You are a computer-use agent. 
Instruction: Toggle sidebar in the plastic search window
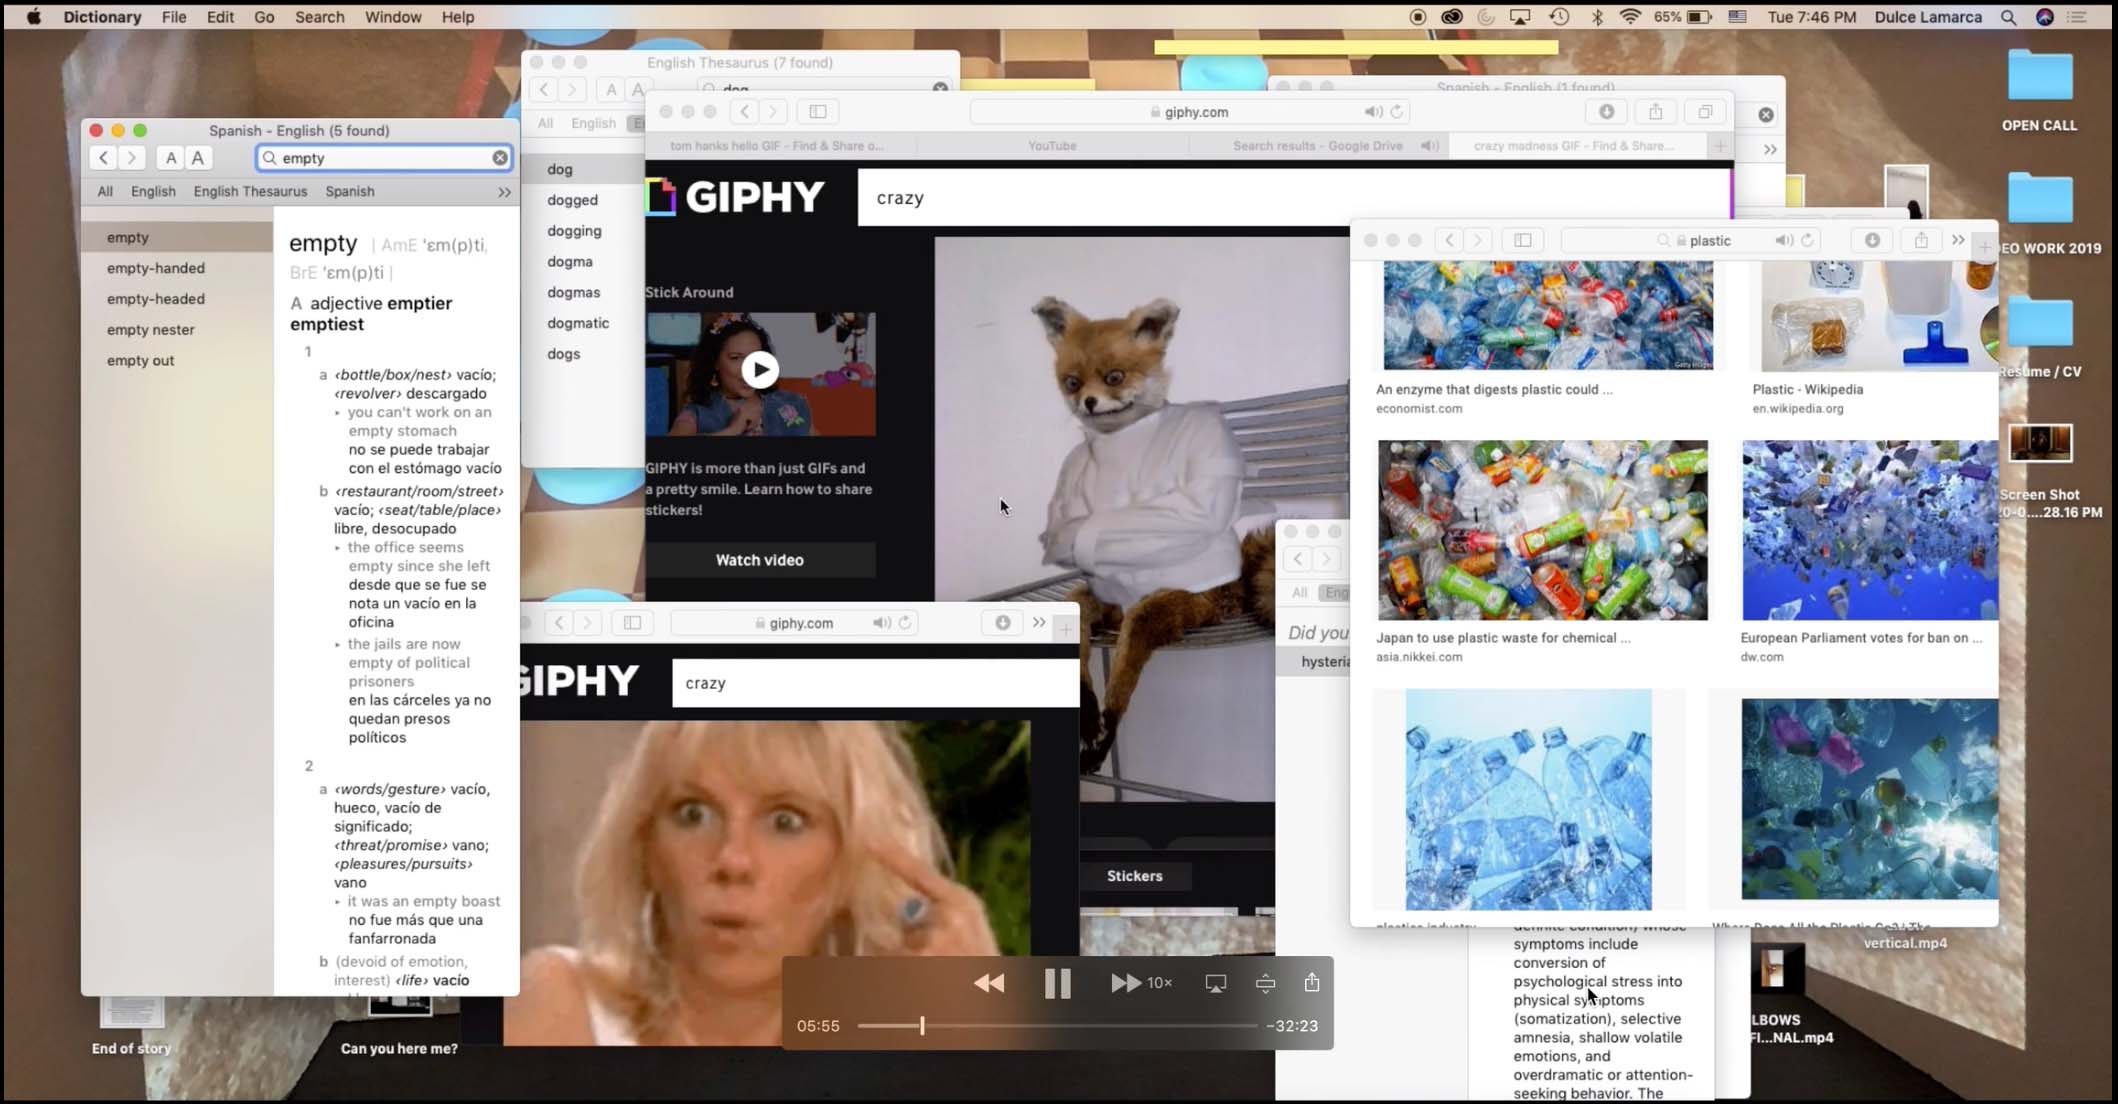tap(1523, 240)
